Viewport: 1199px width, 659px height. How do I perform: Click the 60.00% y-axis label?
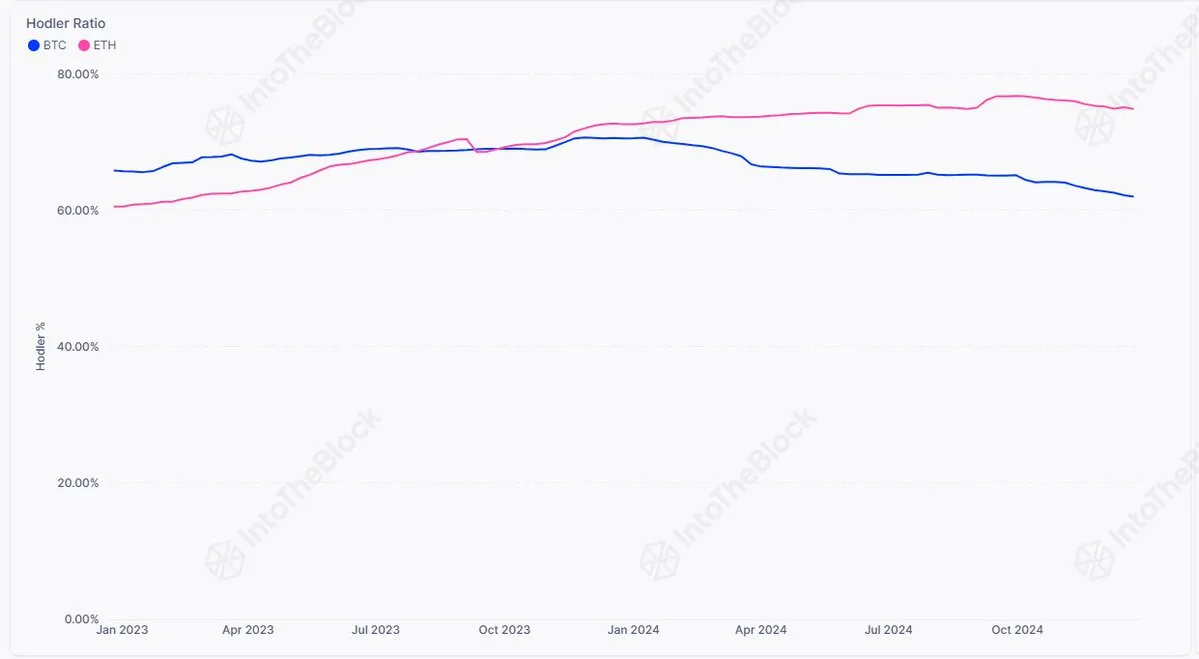[78, 210]
